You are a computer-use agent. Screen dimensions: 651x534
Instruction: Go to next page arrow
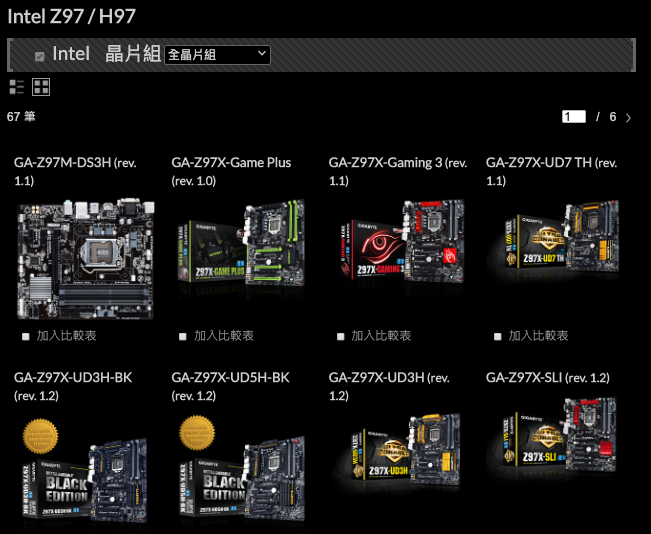(x=628, y=118)
